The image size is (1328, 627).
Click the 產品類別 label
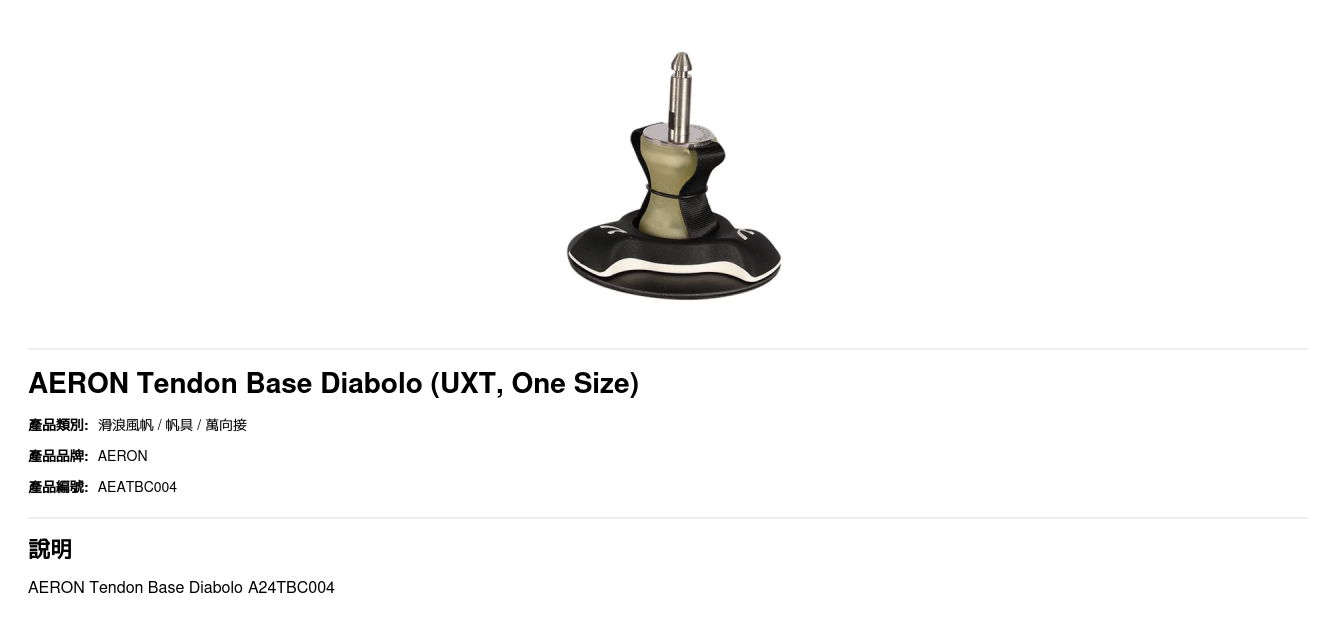(x=58, y=425)
